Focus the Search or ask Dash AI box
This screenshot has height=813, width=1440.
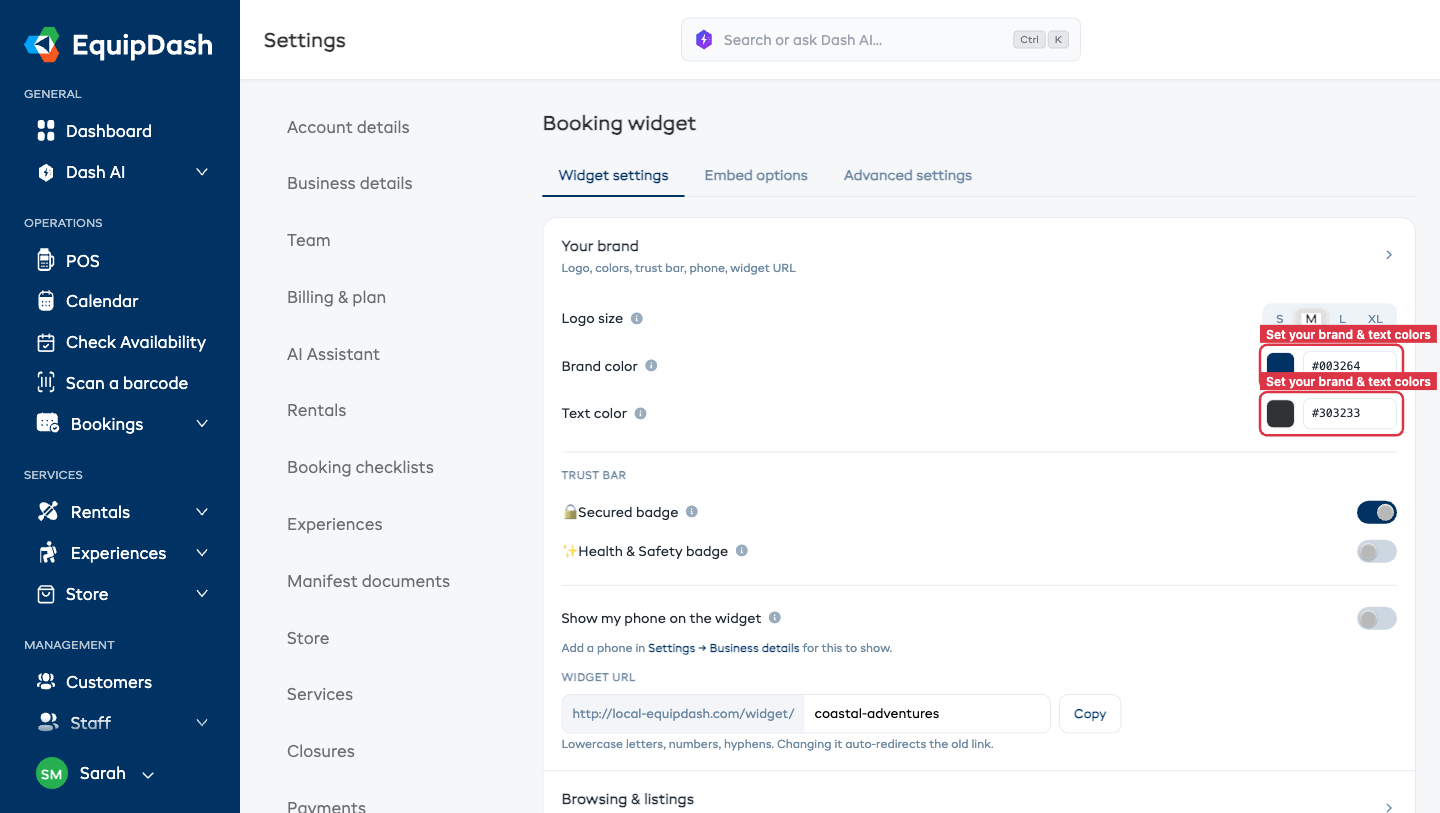click(x=881, y=40)
